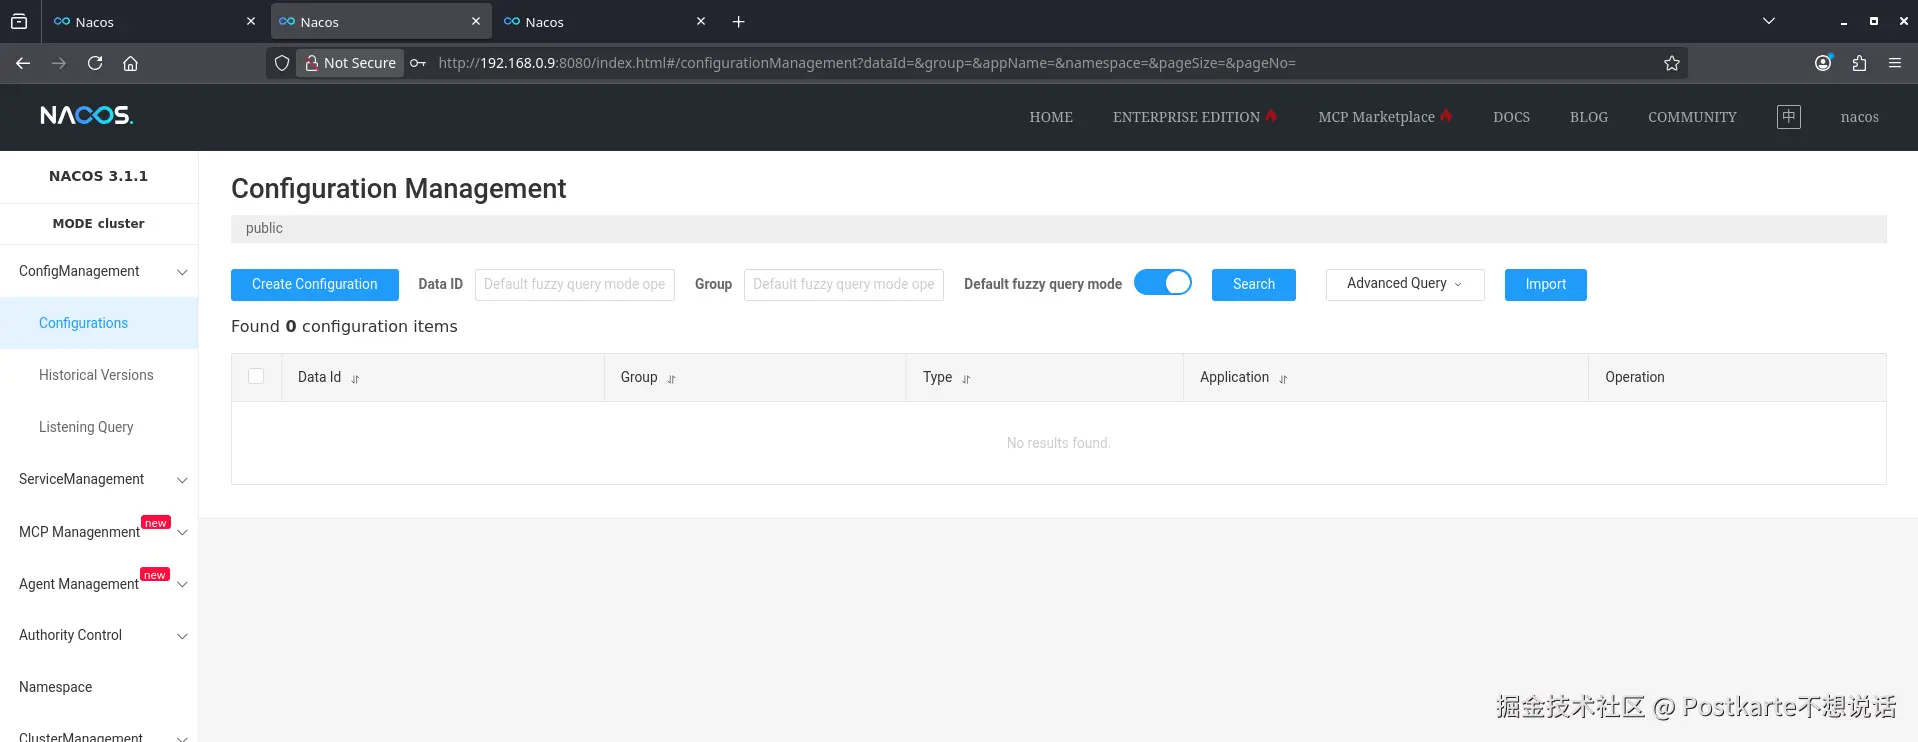The width and height of the screenshot is (1918, 742).
Task: Open the list all tabs chevron
Action: (x=1768, y=21)
